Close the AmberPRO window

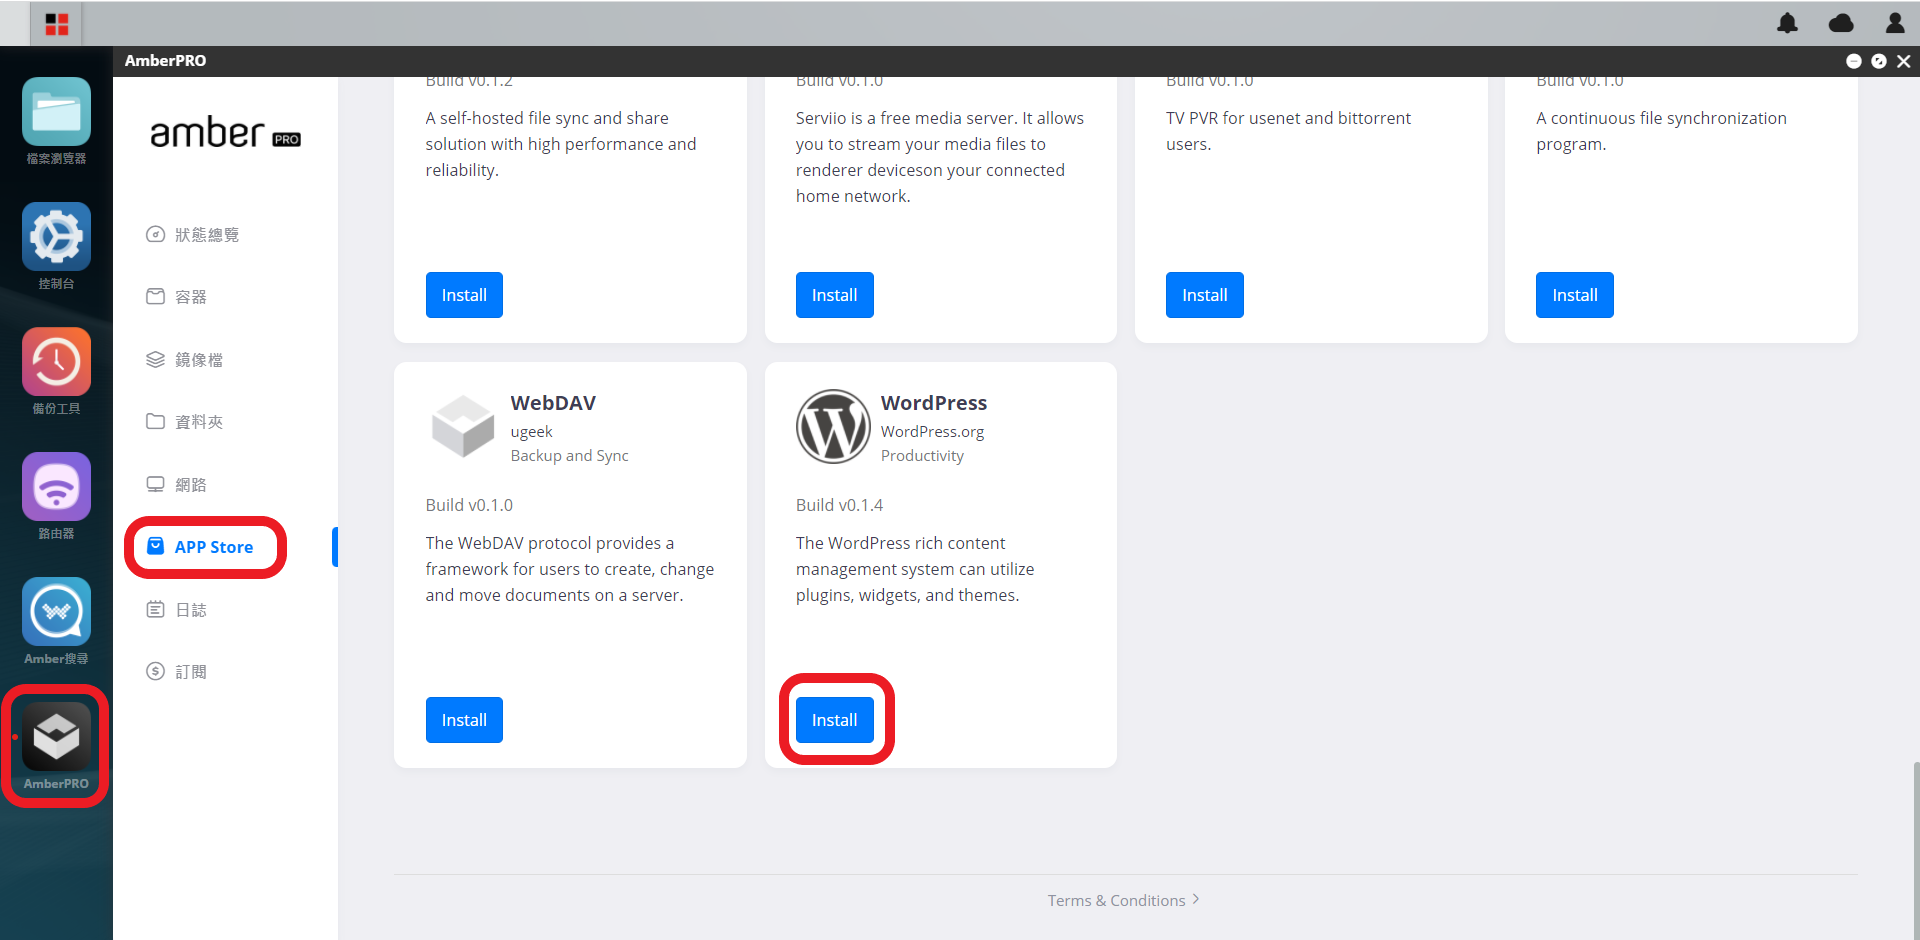pyautogui.click(x=1904, y=61)
